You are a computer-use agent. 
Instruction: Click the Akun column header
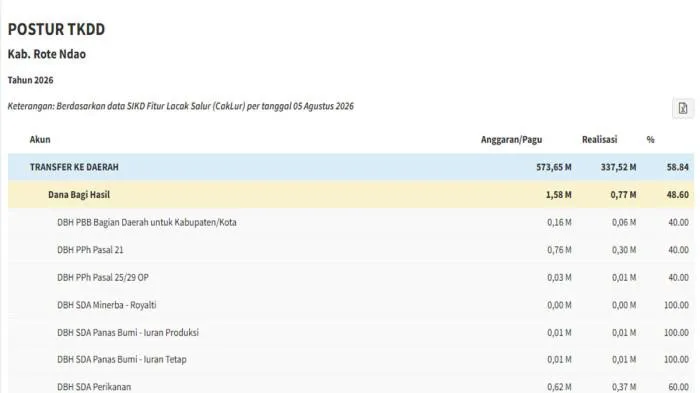point(40,139)
